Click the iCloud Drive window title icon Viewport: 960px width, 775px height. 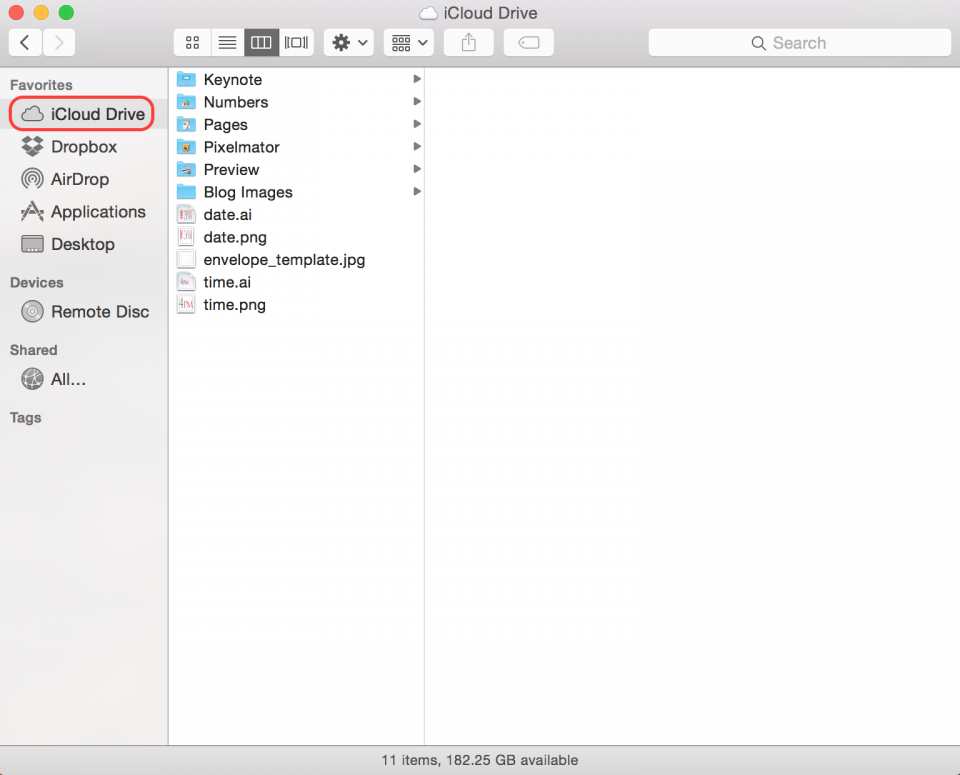[x=428, y=13]
